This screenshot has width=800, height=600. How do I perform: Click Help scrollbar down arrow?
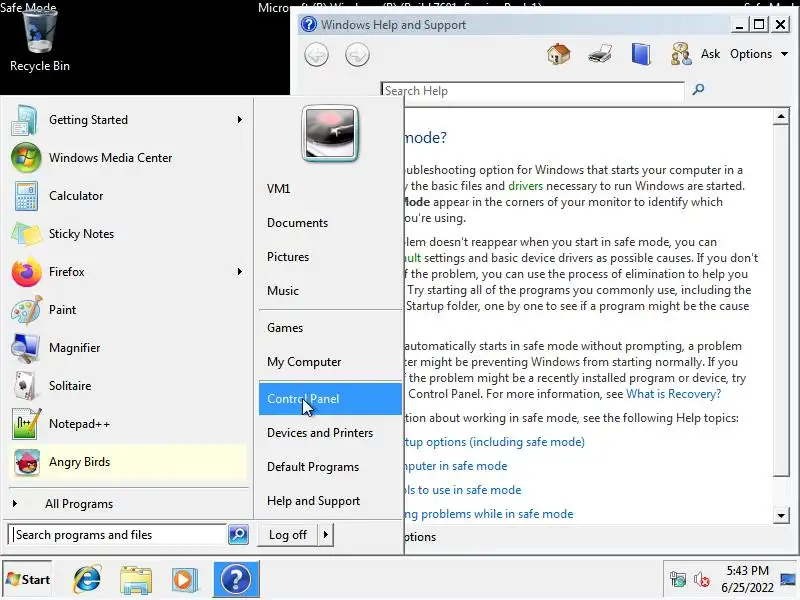pos(781,515)
